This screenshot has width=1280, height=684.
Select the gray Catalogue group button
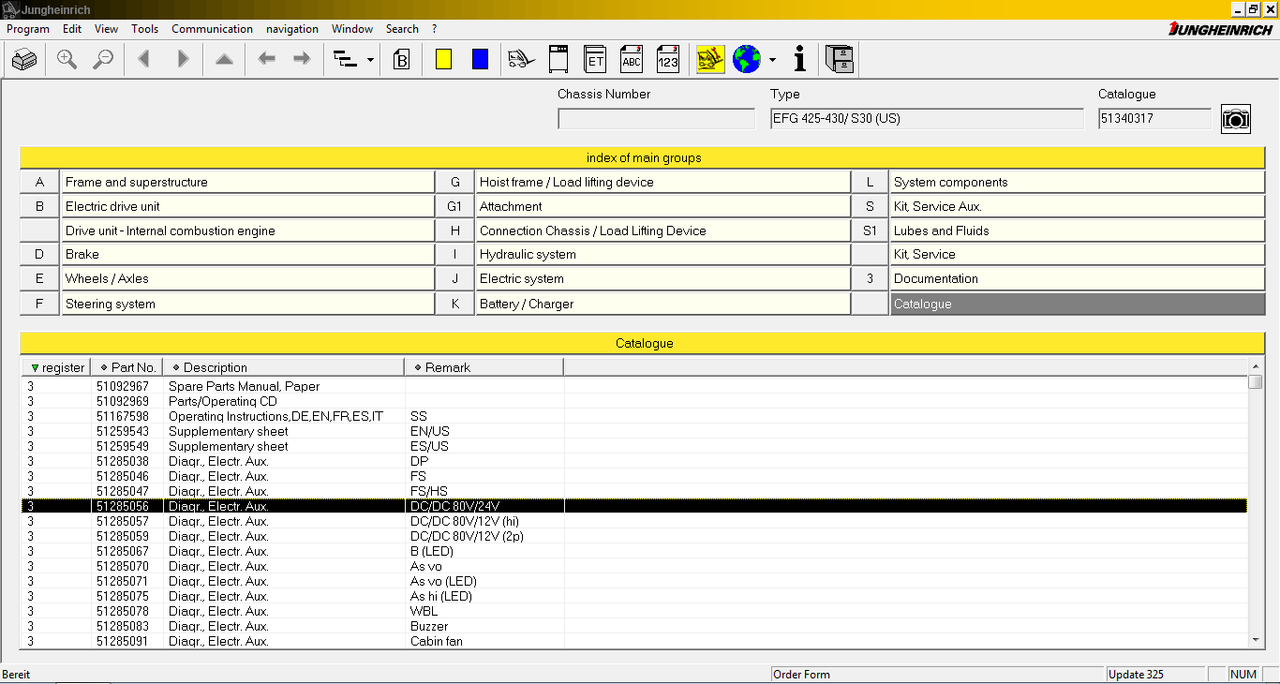tap(1077, 303)
